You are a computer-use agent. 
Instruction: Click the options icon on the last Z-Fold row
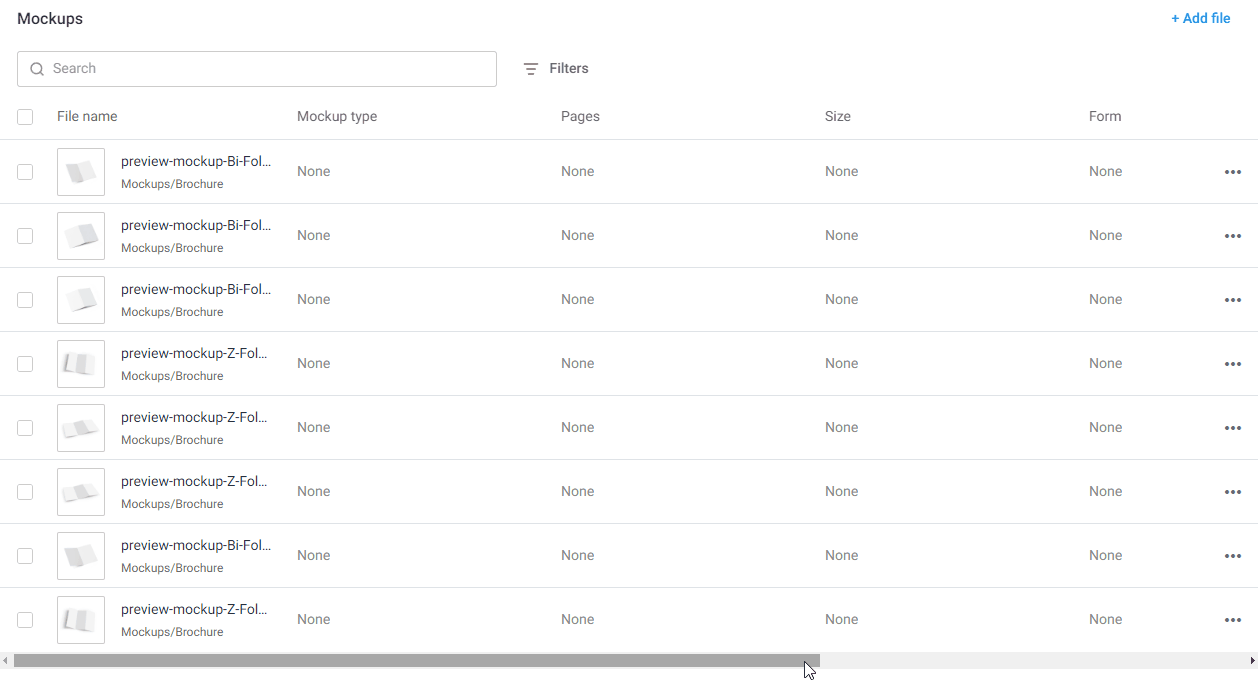tap(1232, 620)
